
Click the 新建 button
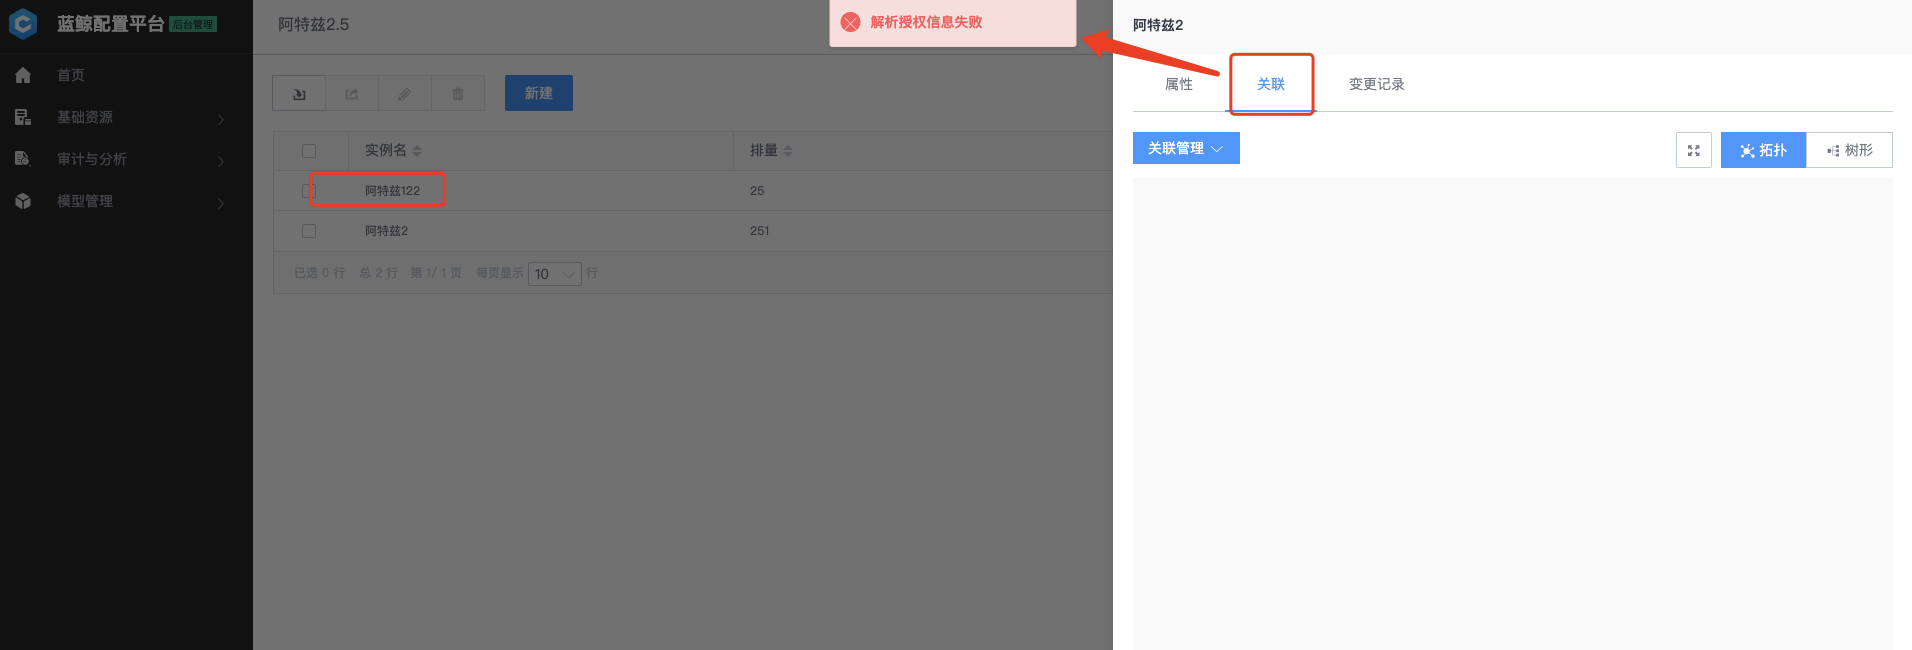point(539,93)
